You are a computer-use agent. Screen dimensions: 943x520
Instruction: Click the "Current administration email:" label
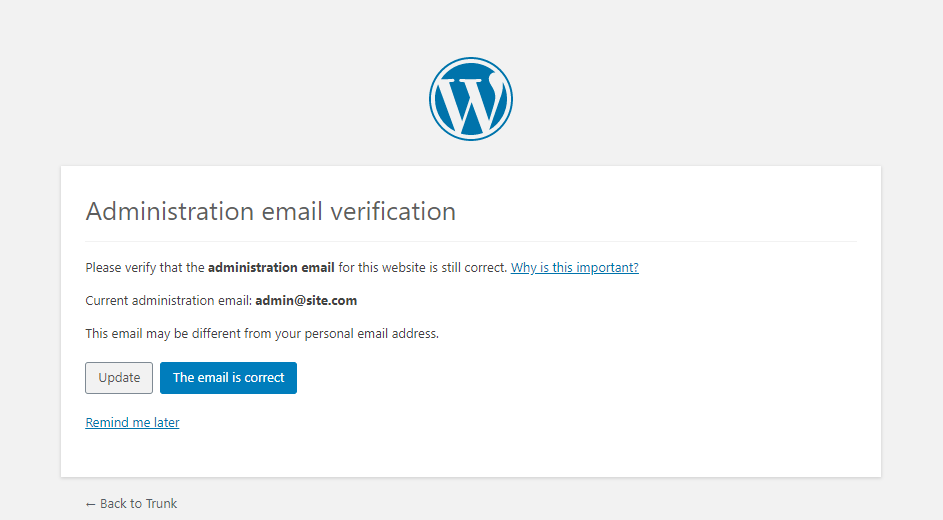tap(168, 300)
